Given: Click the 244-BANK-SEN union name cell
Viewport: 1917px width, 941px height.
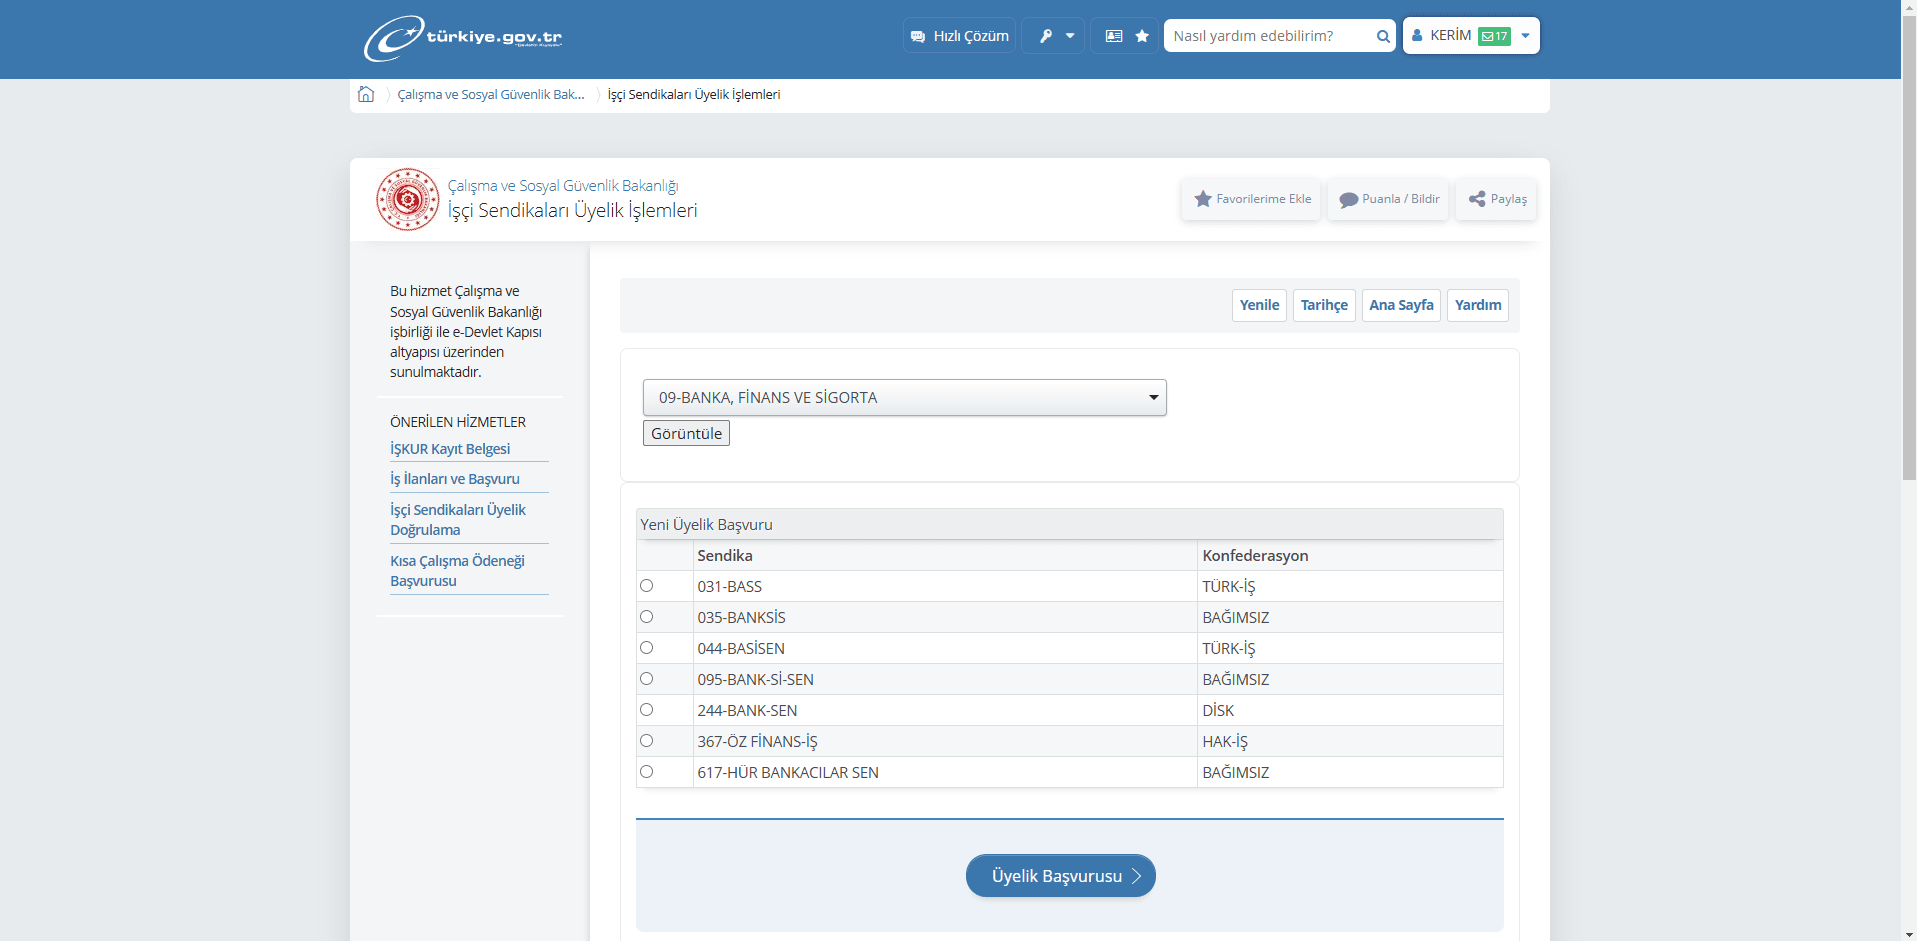Looking at the screenshot, I should click(x=945, y=710).
